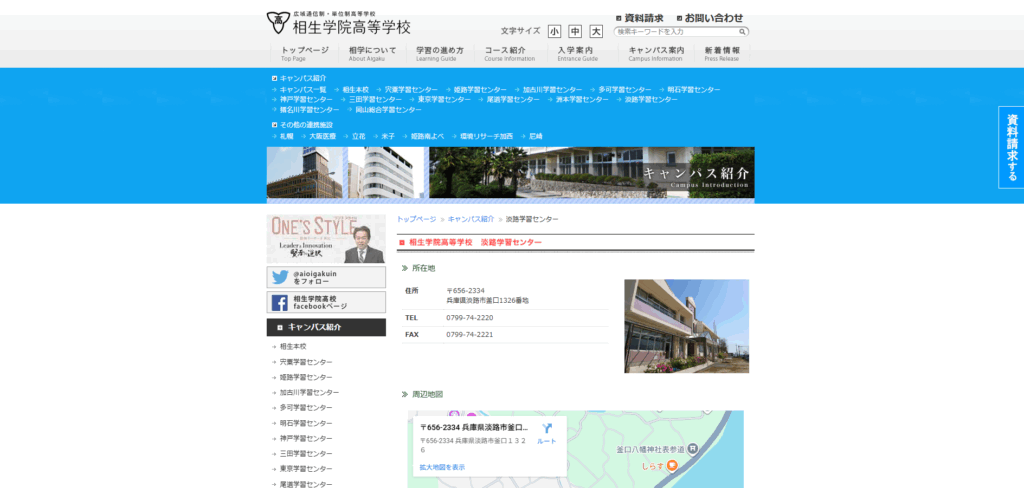The width and height of the screenshot is (1024, 488).
Task: Click the One's Style banner image
Action: (x=326, y=239)
